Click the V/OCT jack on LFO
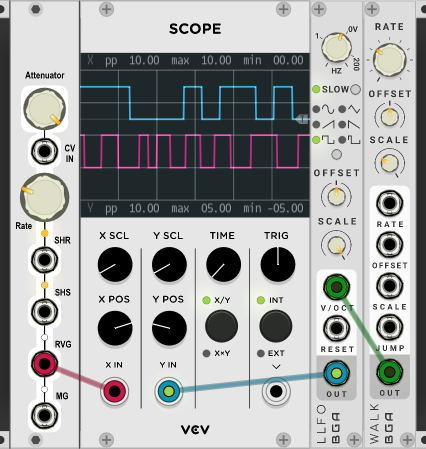The height and width of the screenshot is (449, 426). pos(336,287)
